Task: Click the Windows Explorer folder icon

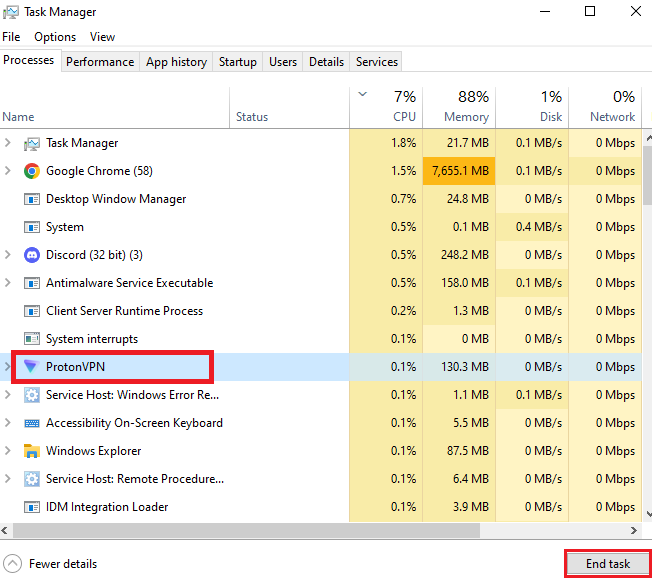Action: (x=31, y=451)
